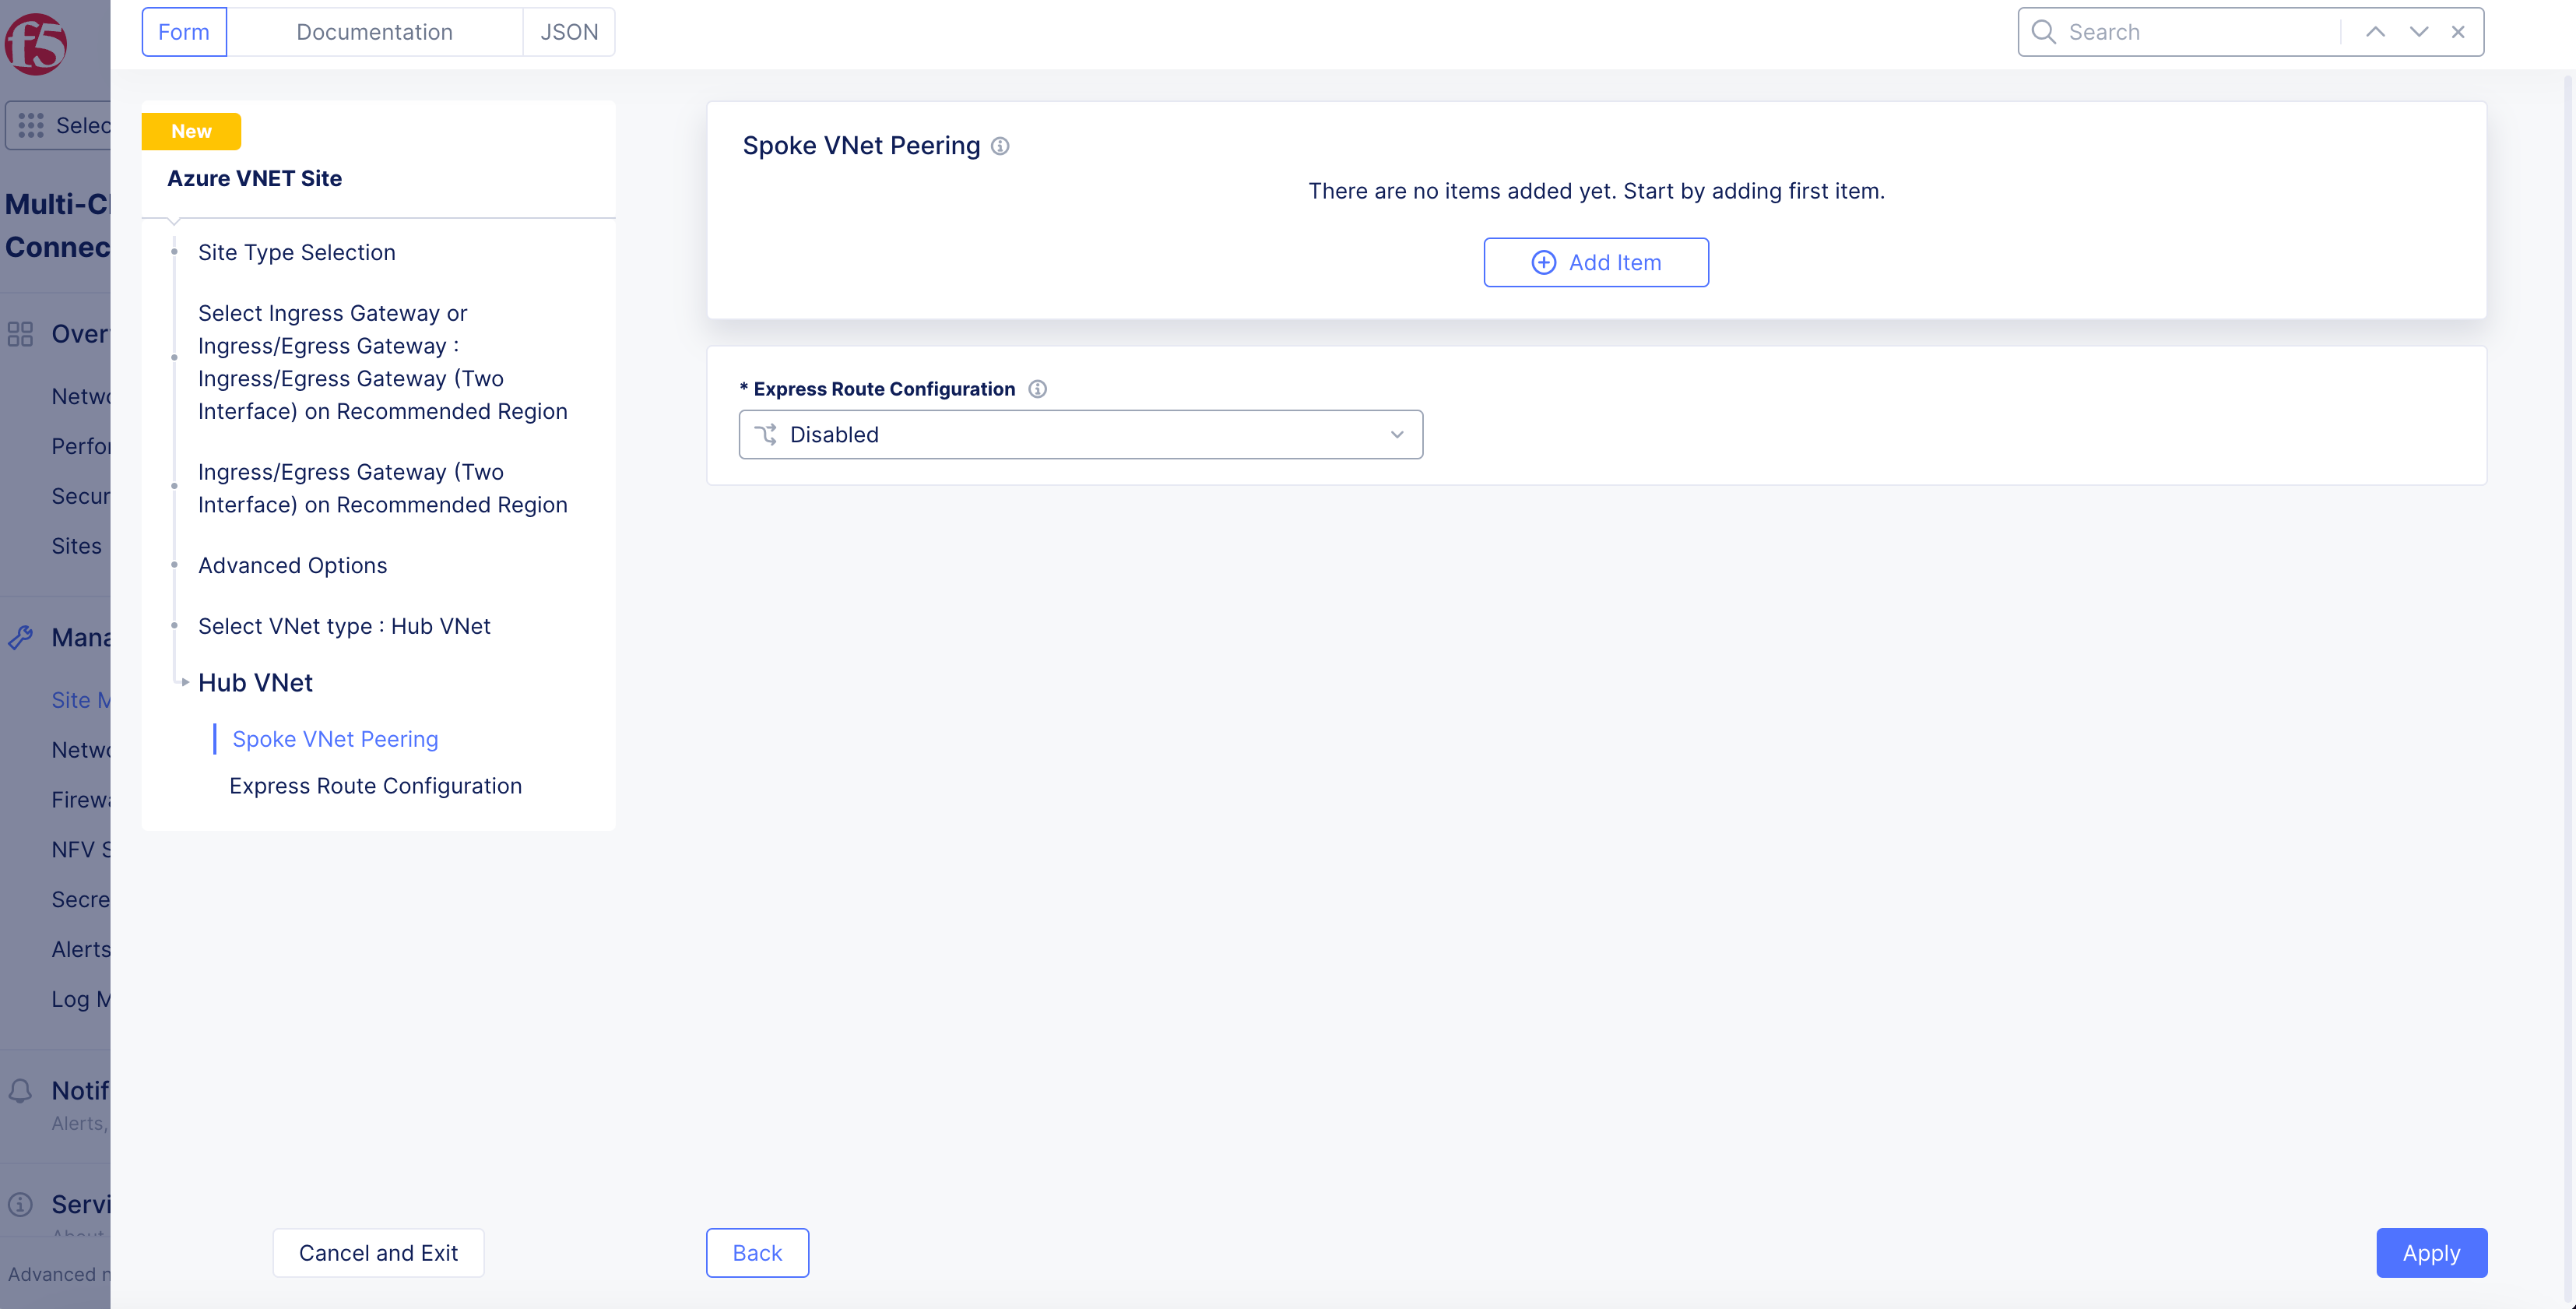Expand the Hub VNet tree section
Image resolution: width=2576 pixels, height=1309 pixels.
[x=185, y=682]
